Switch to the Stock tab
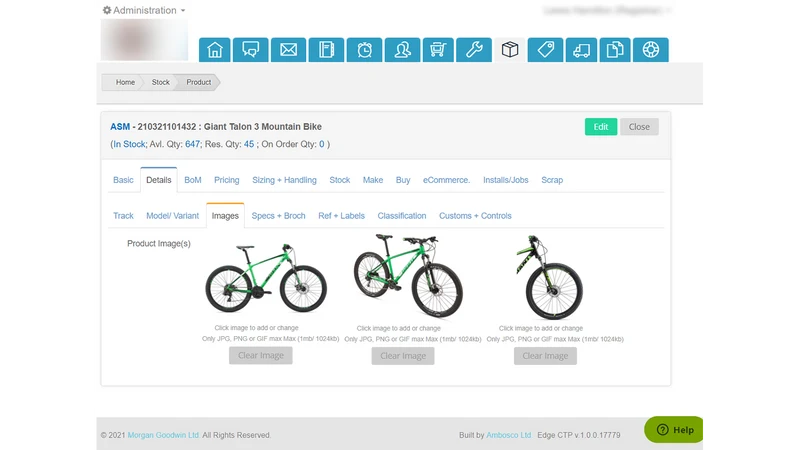800x450 pixels. click(x=340, y=180)
